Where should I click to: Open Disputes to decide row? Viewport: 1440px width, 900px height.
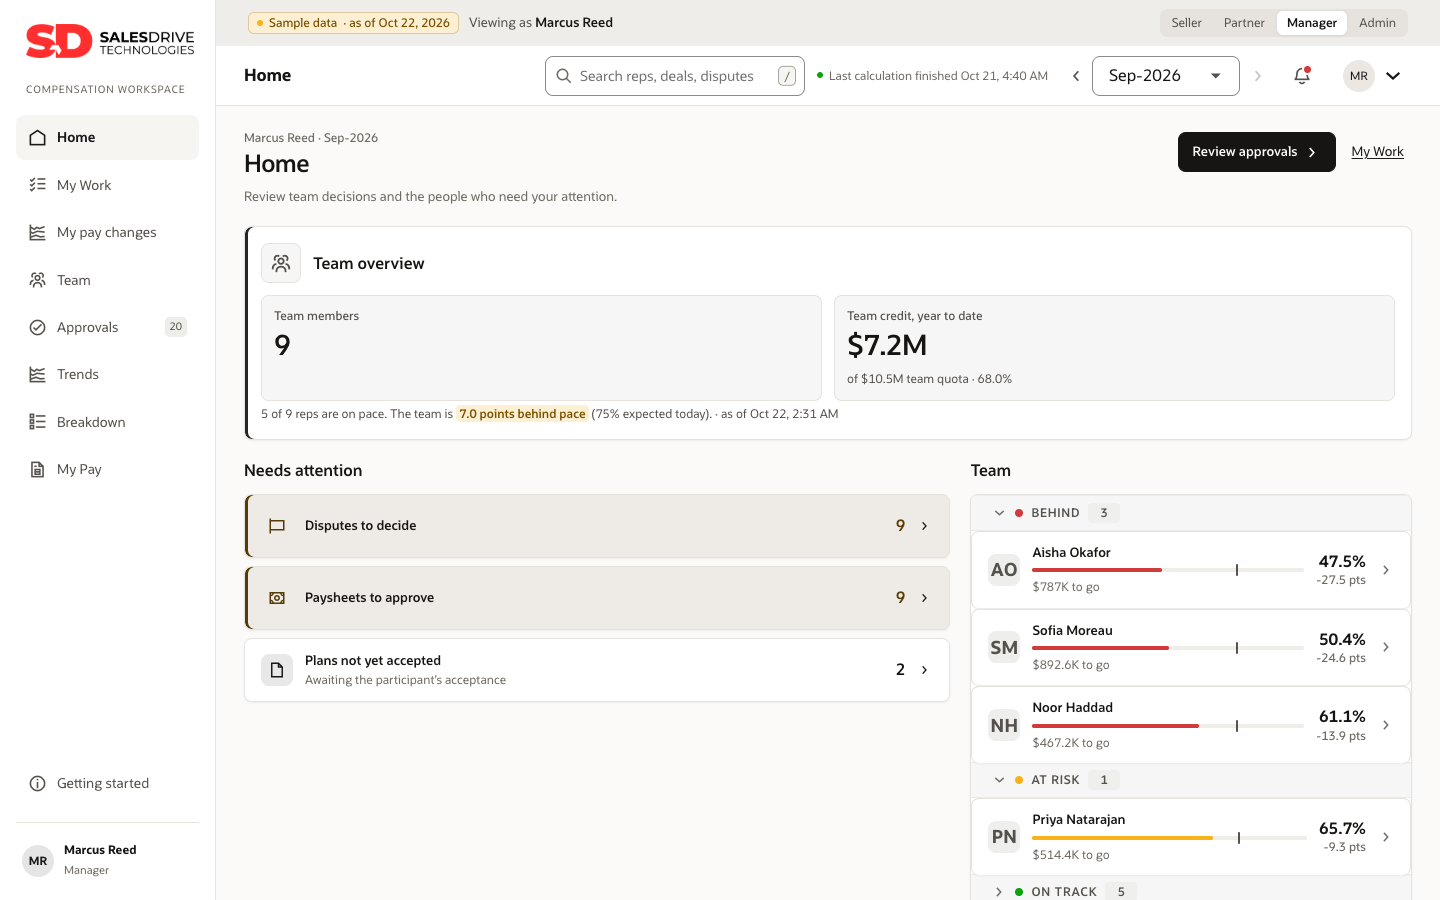pyautogui.click(x=597, y=526)
